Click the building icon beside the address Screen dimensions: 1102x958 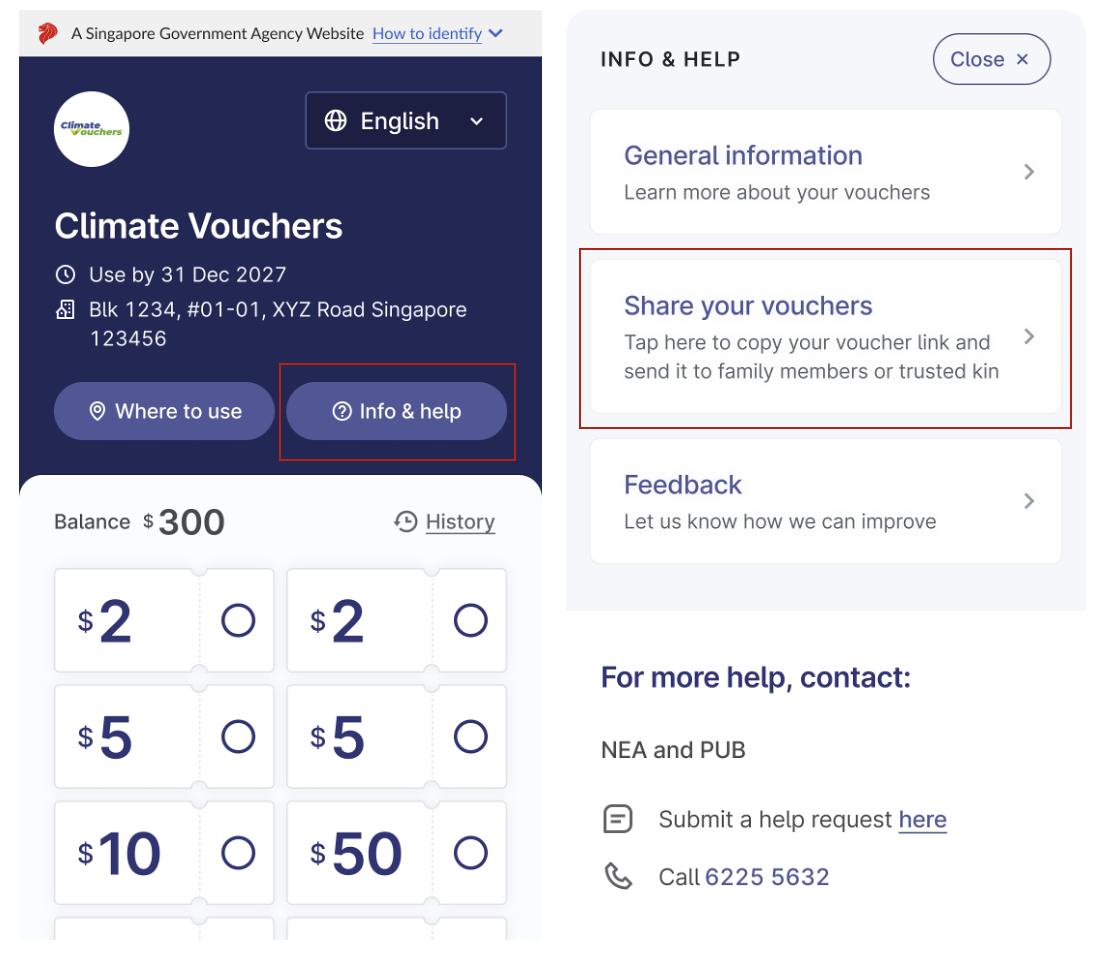tap(65, 309)
